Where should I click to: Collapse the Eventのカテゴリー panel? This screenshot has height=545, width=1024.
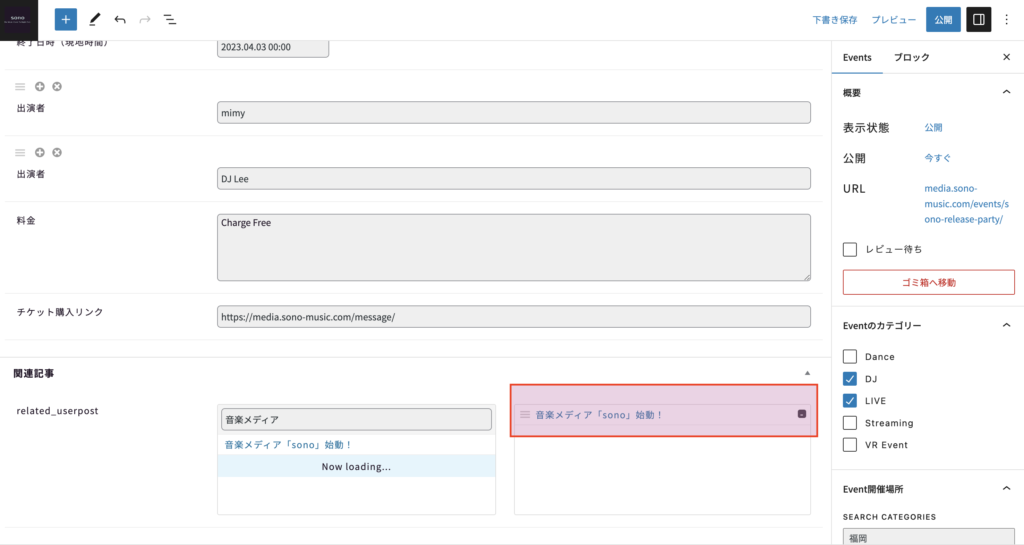tap(1006, 325)
